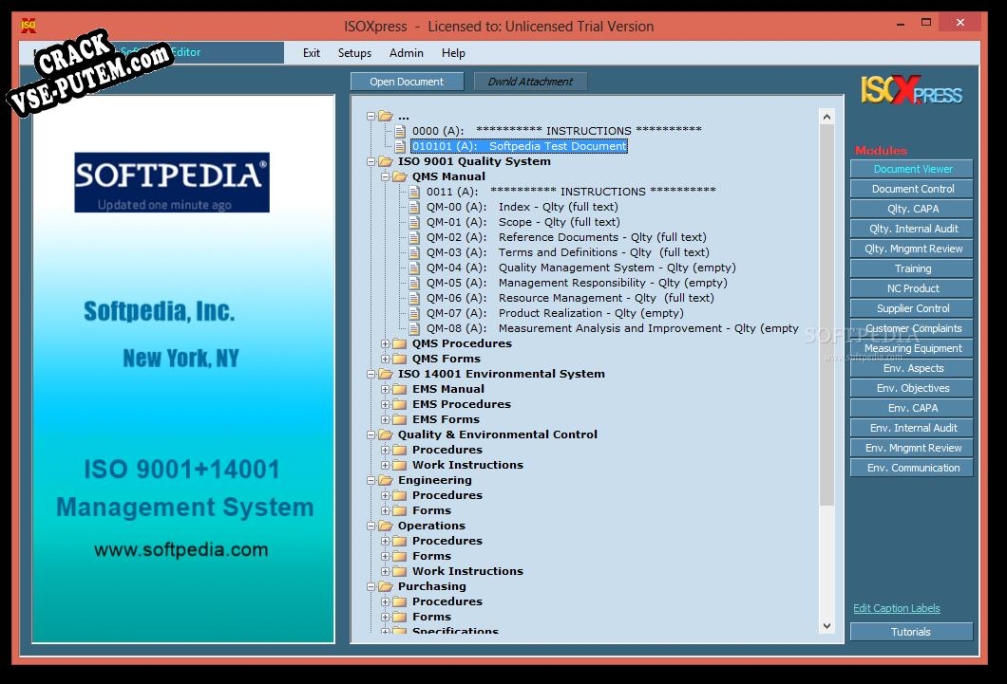
Task: Open the Supplier Control module
Action: (x=911, y=308)
